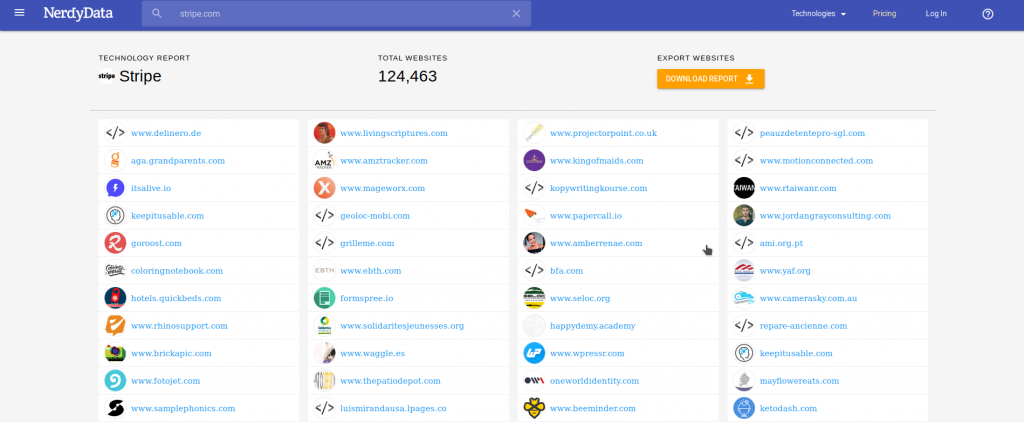Click the amberrenae.com portrait icon
This screenshot has width=1024, height=422.
(x=534, y=243)
